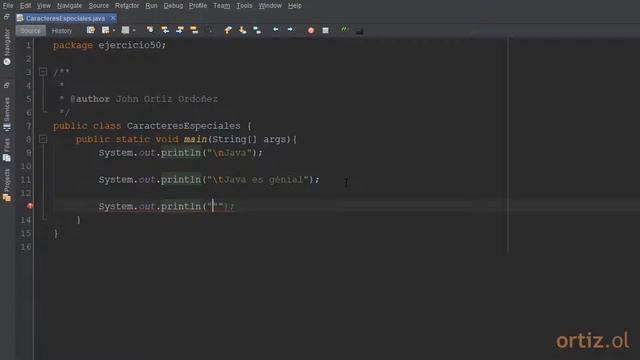Image resolution: width=640 pixels, height=360 pixels.
Task: Click the Forward navigation history icon
Action: coord(125,30)
